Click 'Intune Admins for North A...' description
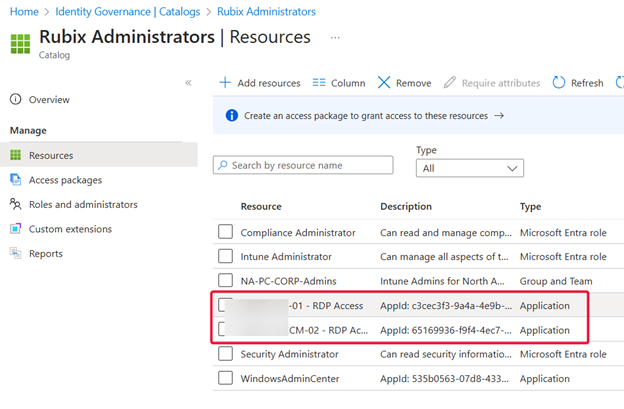This screenshot has width=624, height=409. (x=442, y=281)
